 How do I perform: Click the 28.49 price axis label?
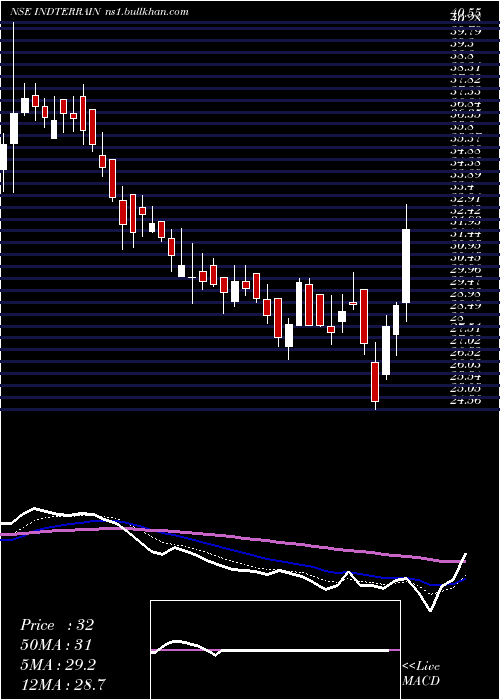click(x=466, y=306)
